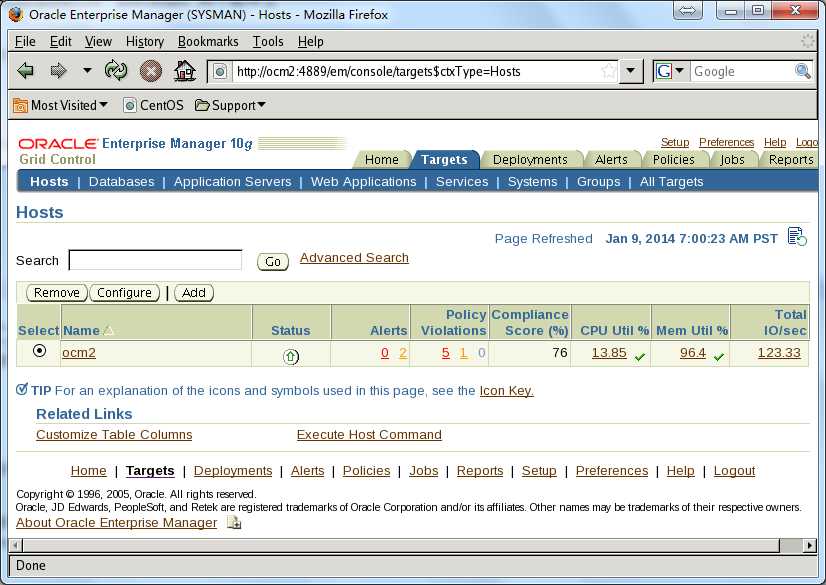The image size is (826, 585).
Task: Click into the host Search field
Action: [155, 260]
